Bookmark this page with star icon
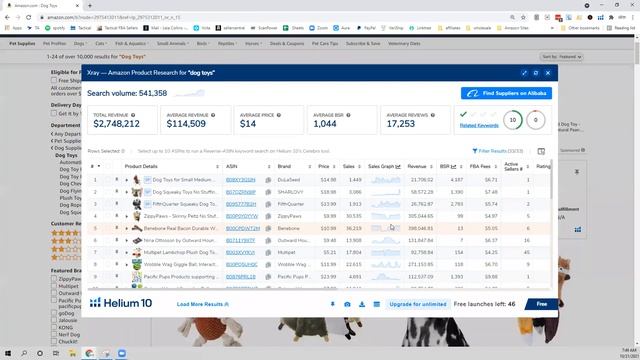 [523, 17]
